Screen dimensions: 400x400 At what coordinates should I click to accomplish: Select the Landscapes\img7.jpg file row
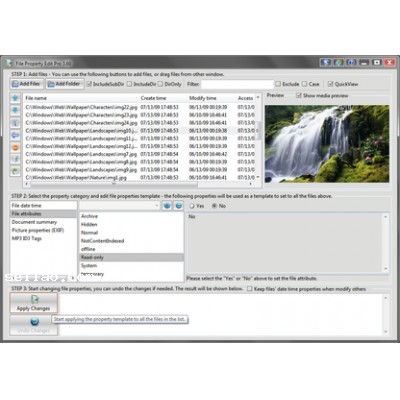[x=139, y=154]
